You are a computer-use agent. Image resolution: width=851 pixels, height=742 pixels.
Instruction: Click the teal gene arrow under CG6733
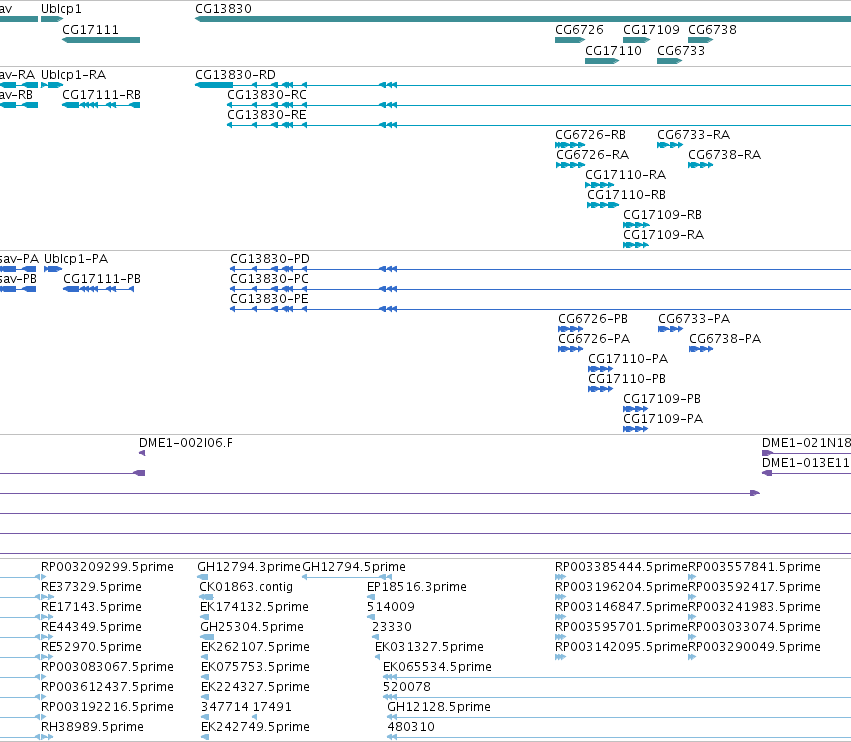pos(669,61)
